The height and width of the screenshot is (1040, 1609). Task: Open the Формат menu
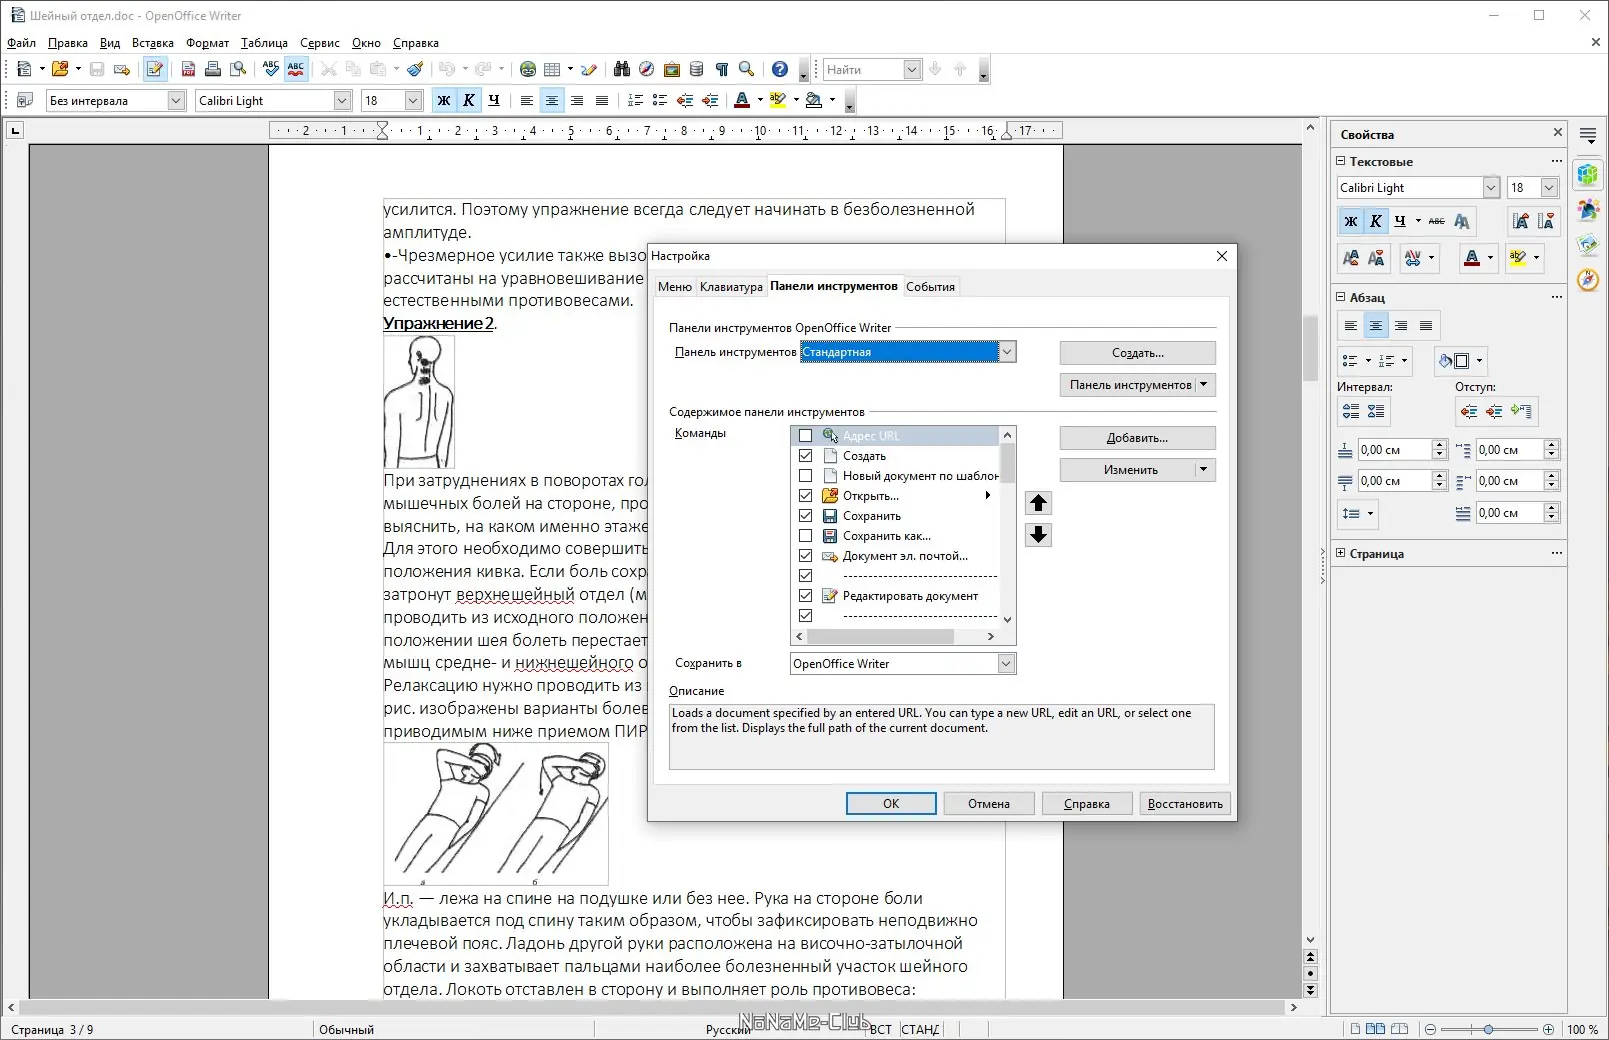pyautogui.click(x=207, y=43)
